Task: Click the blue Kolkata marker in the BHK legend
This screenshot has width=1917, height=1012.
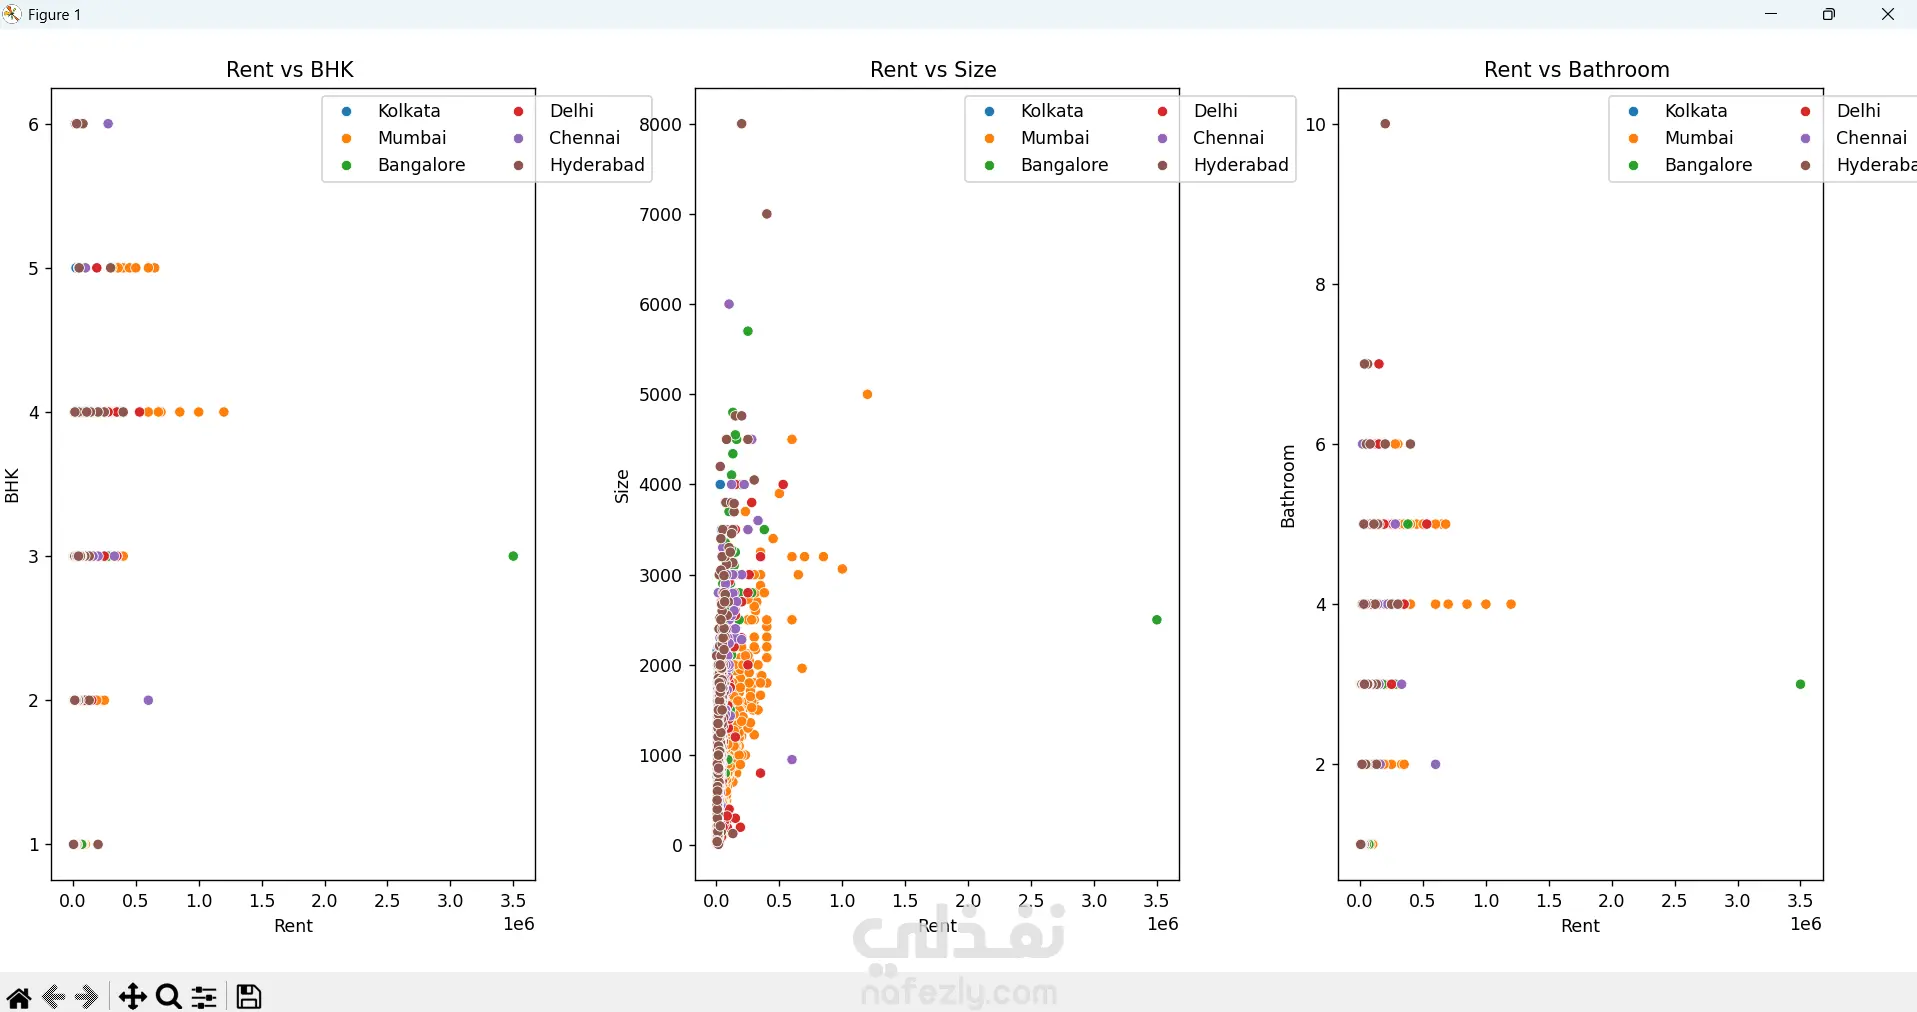Action: 347,111
